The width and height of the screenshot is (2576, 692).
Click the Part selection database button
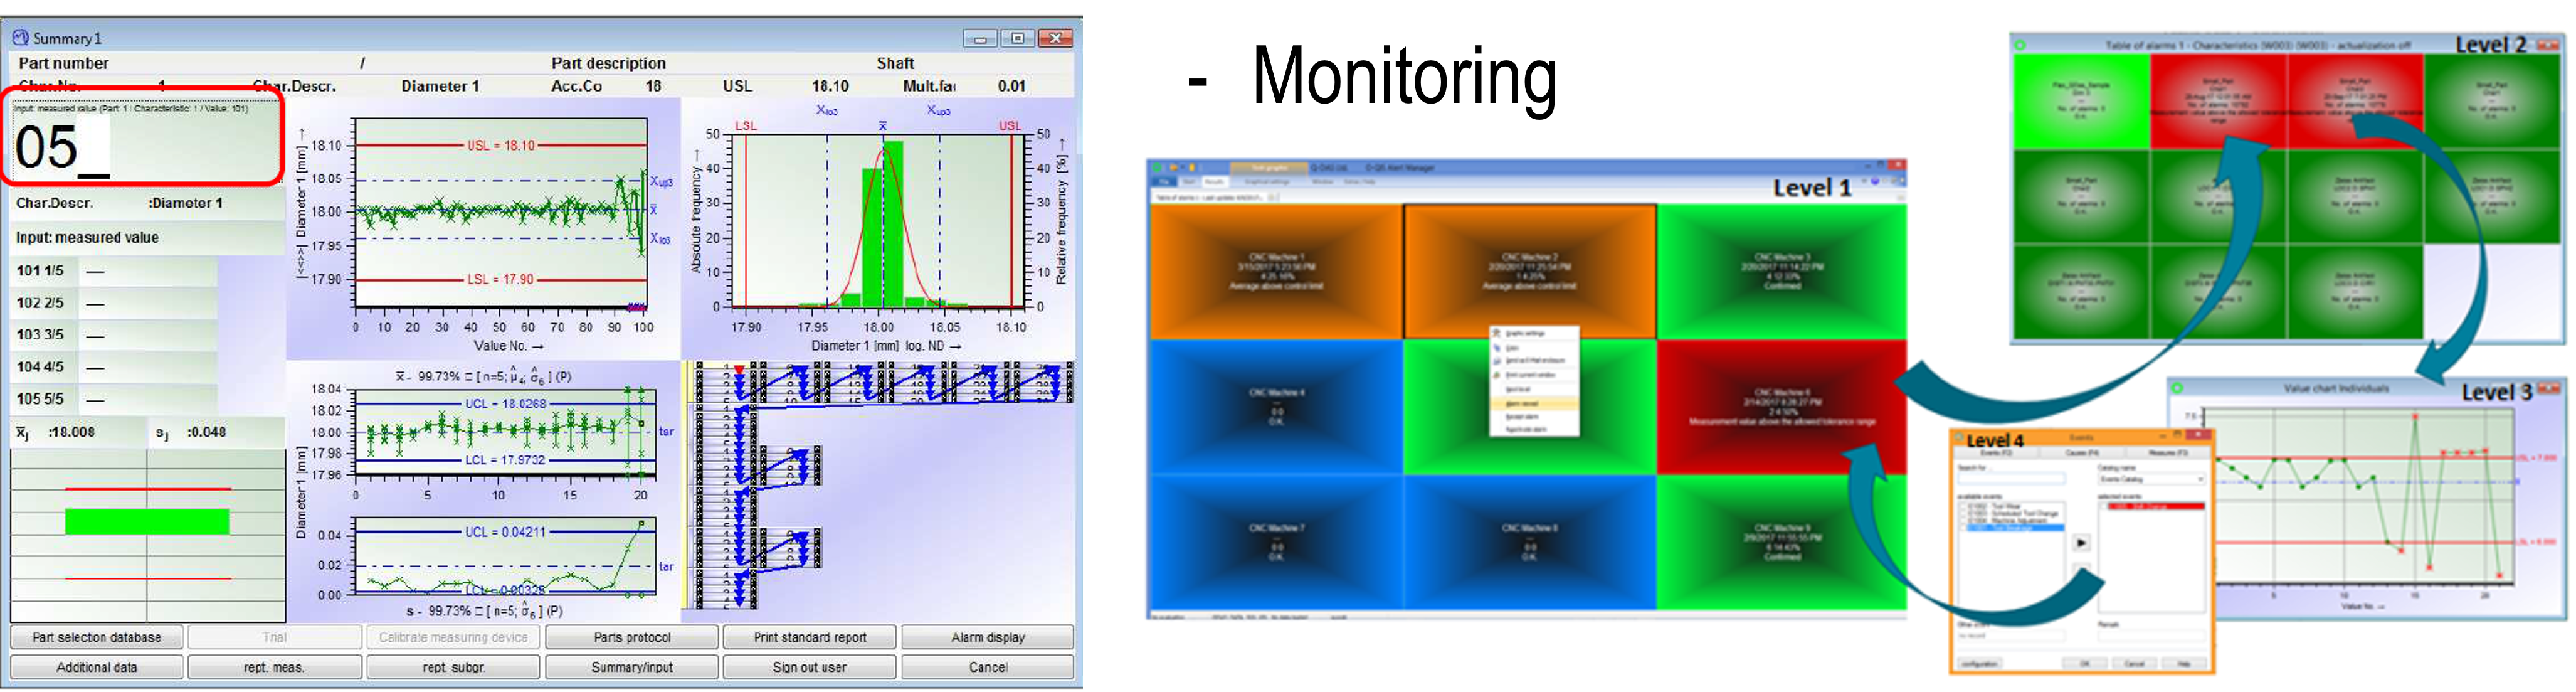pyautogui.click(x=97, y=637)
